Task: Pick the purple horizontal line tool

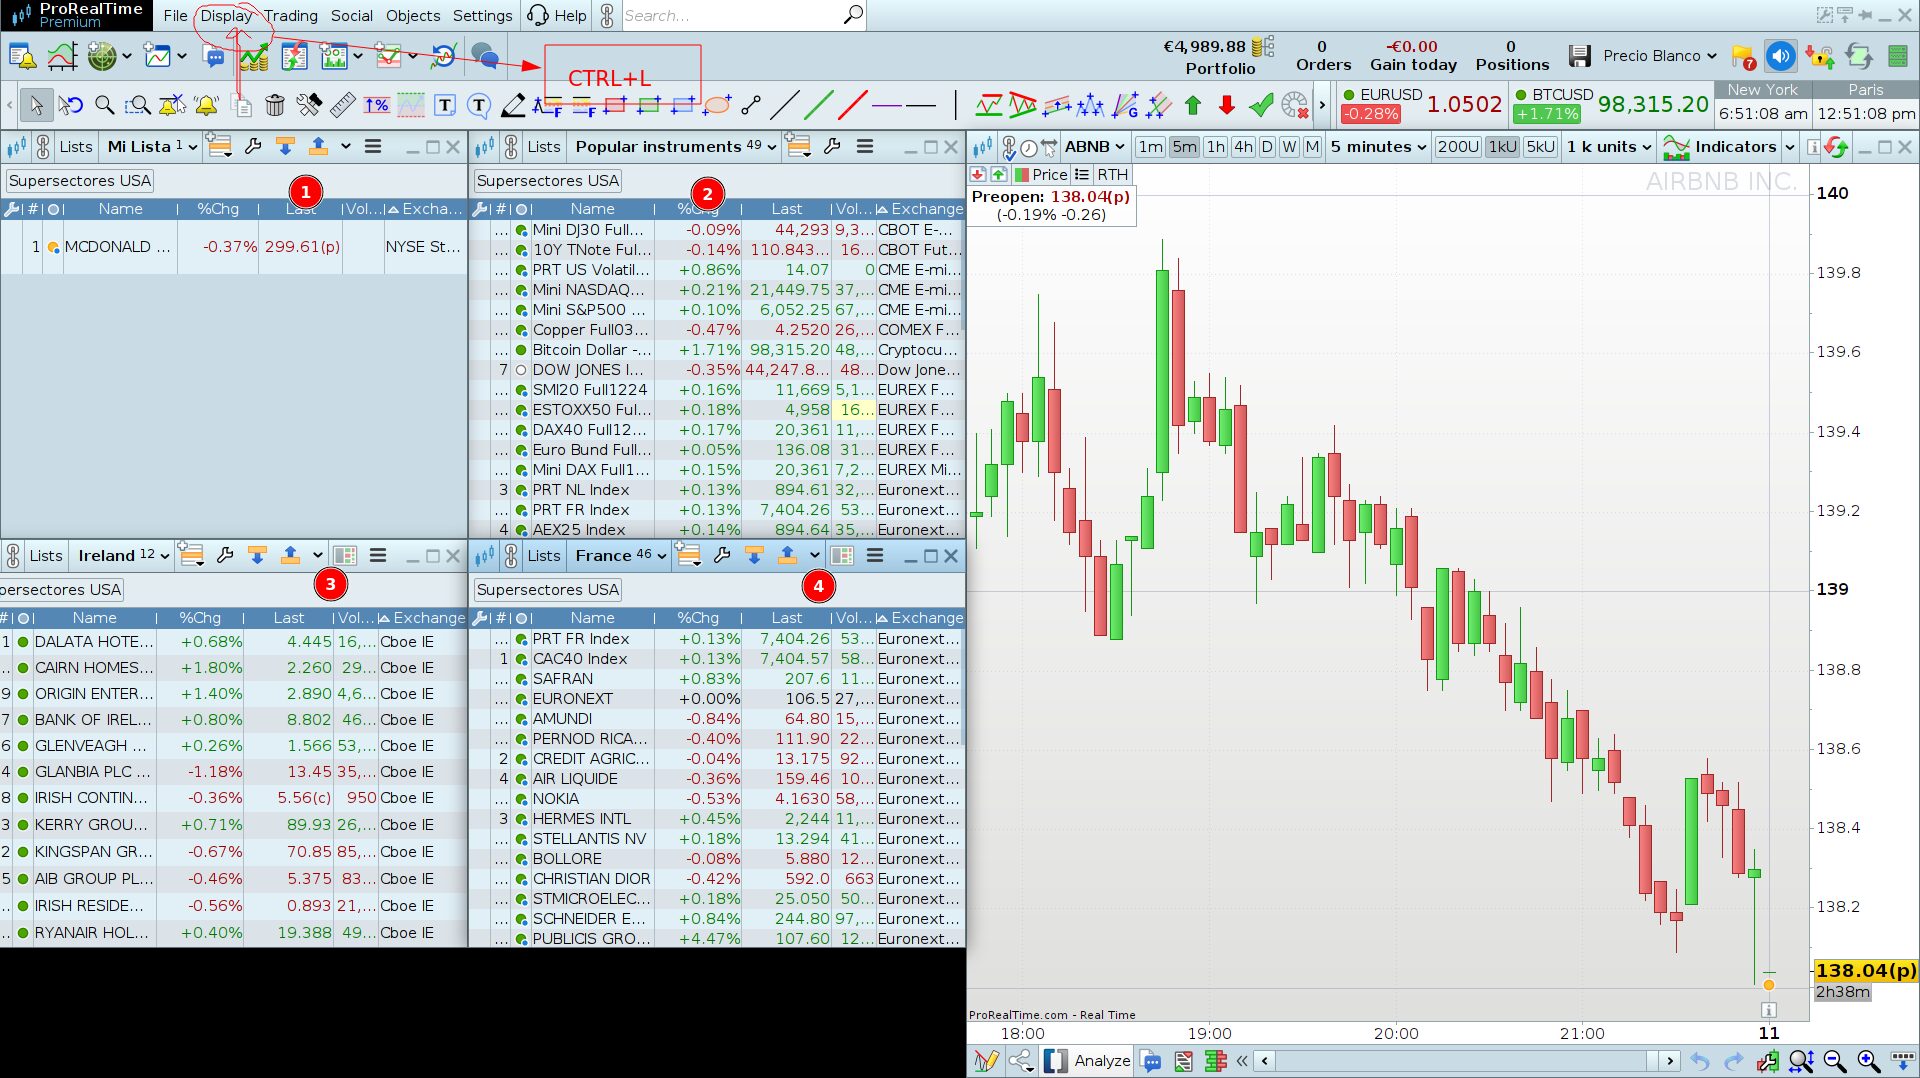Action: (x=887, y=105)
